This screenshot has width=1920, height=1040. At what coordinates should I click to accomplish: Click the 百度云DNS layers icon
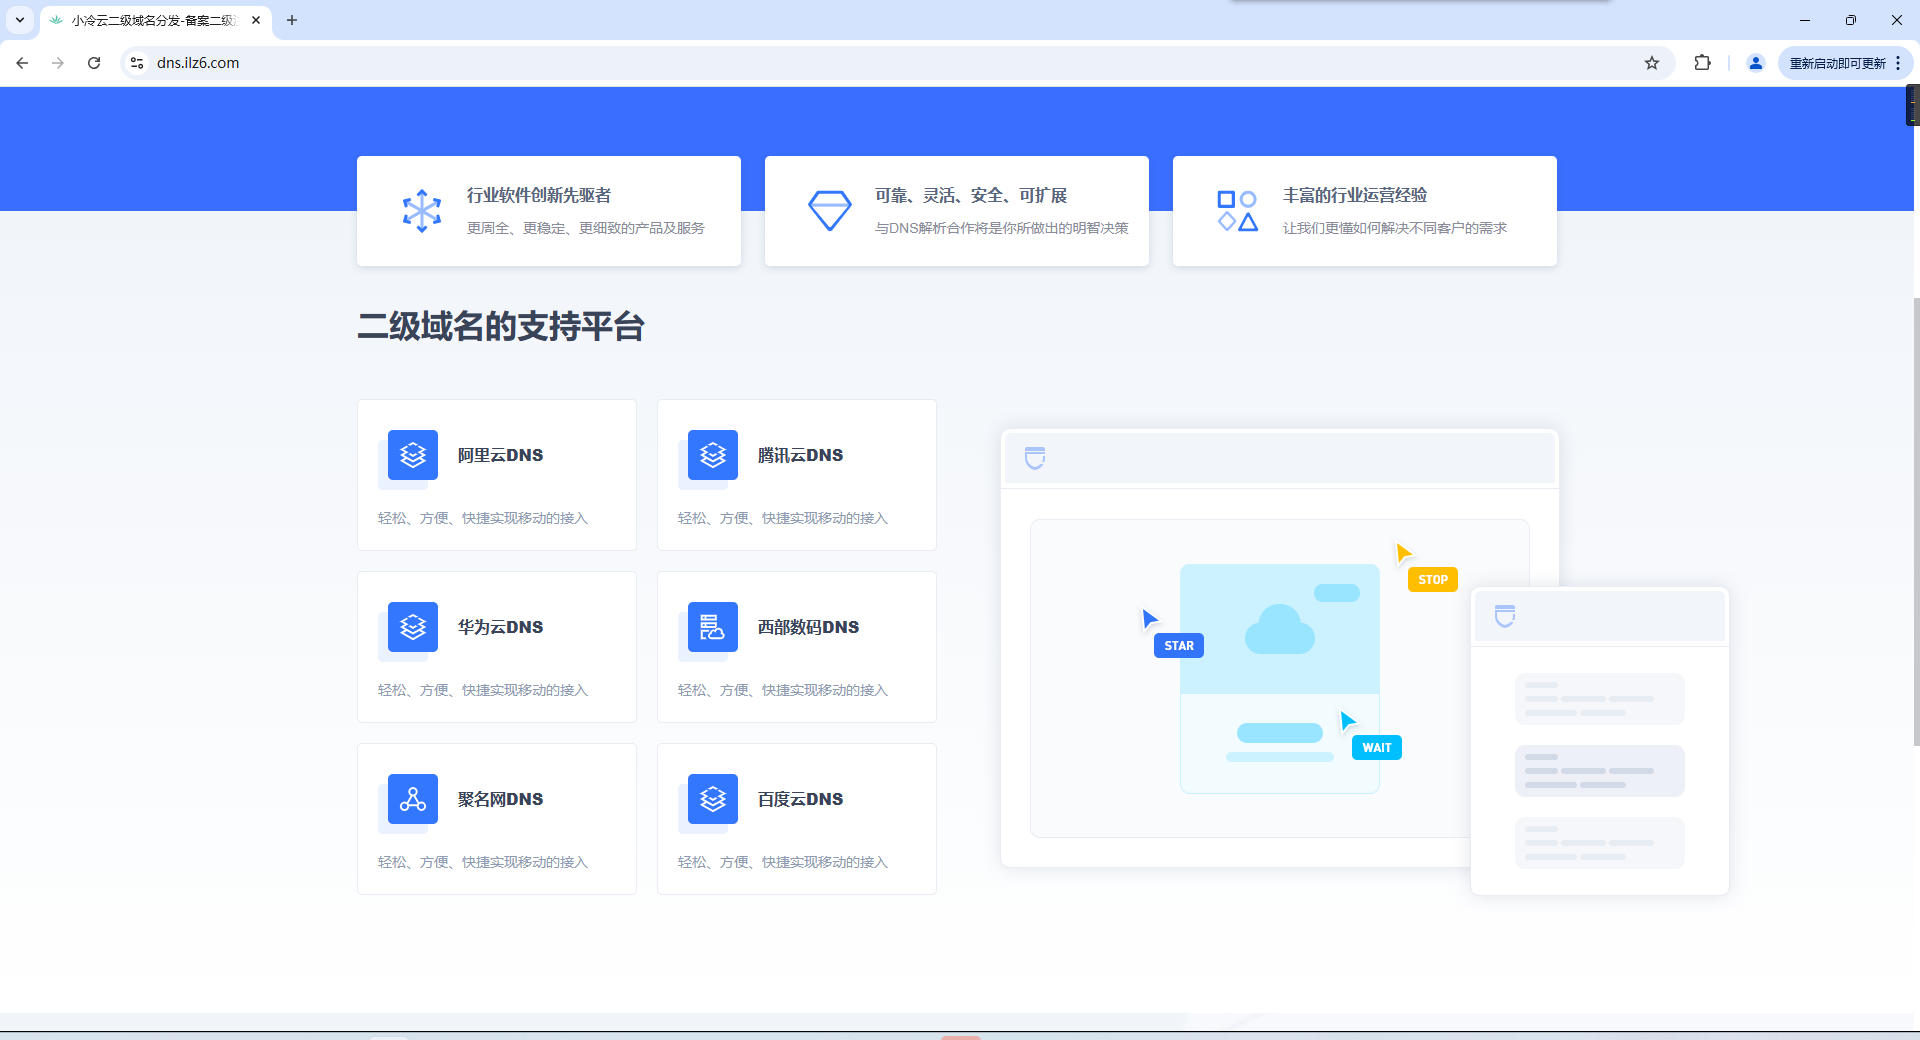(x=713, y=799)
